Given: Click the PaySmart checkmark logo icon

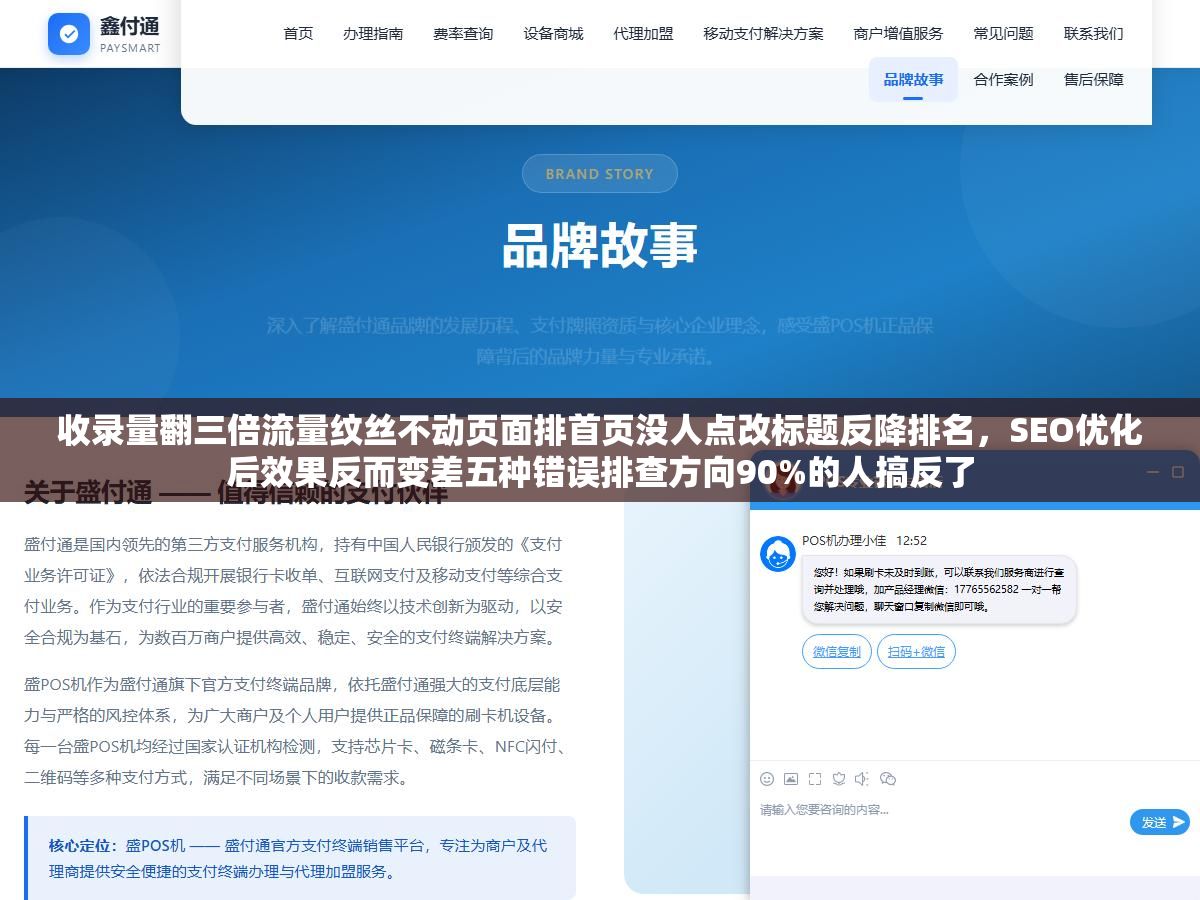Looking at the screenshot, I should 69,34.
